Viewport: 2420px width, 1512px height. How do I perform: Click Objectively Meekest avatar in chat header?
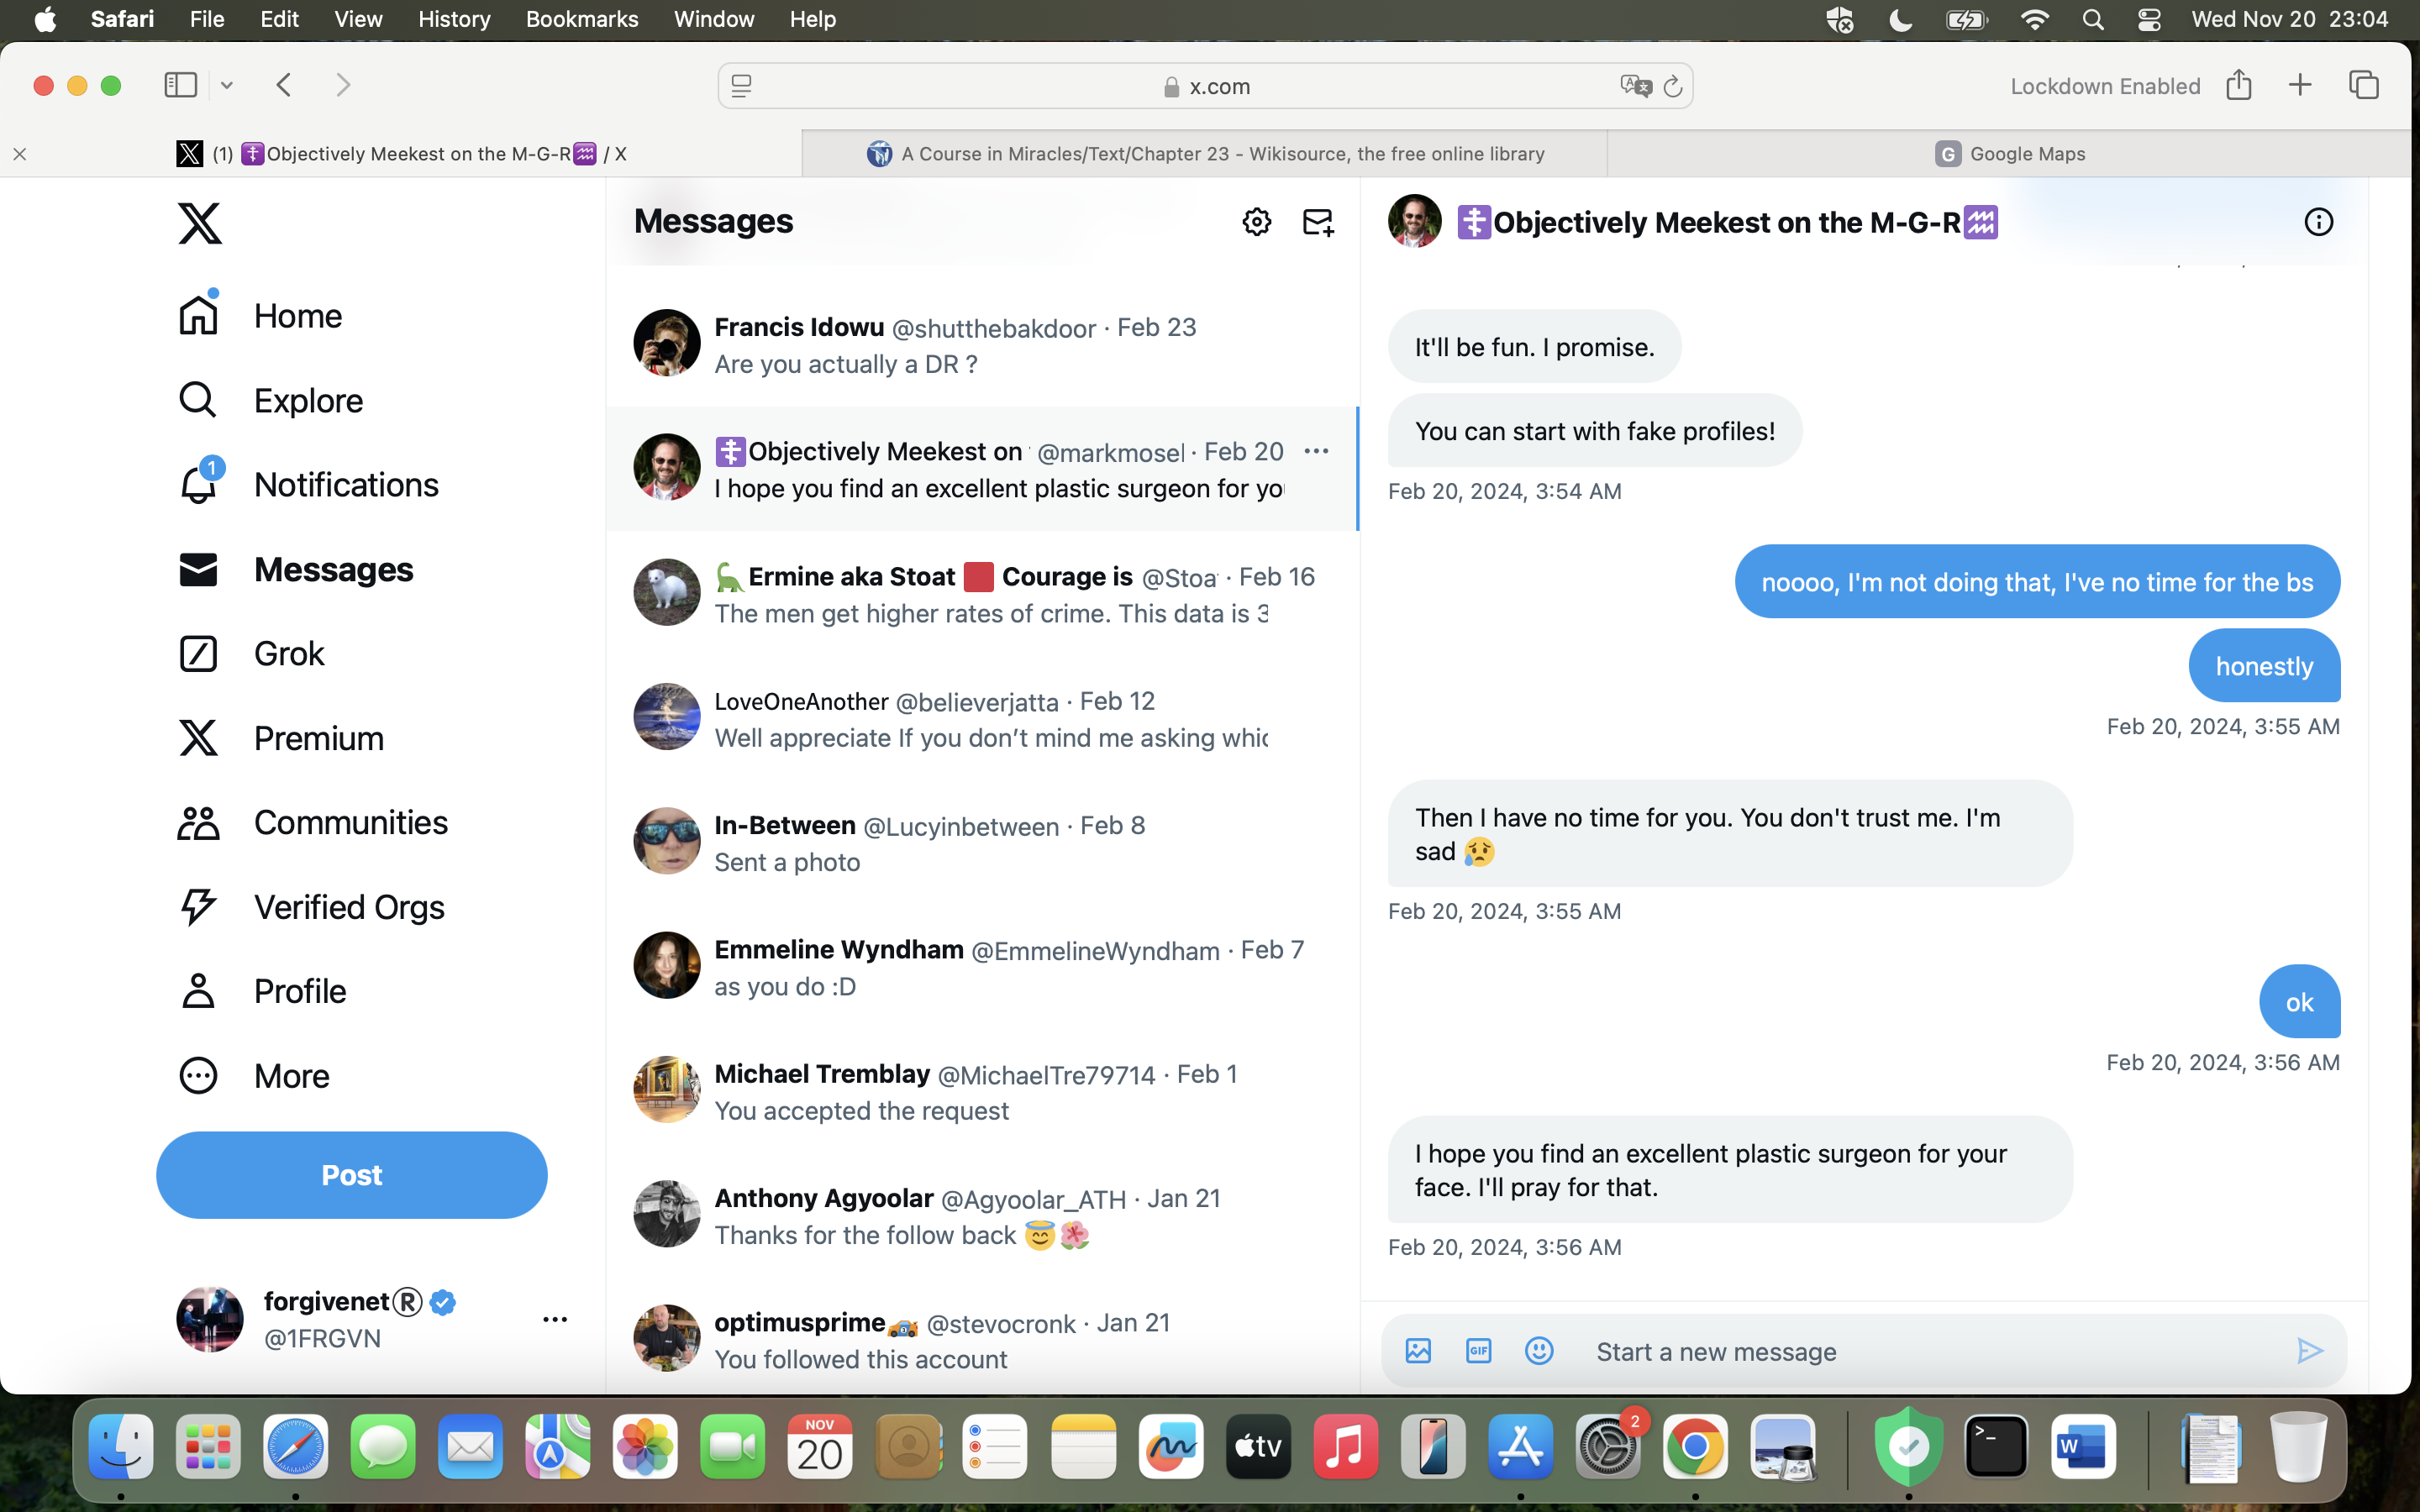click(x=1414, y=221)
